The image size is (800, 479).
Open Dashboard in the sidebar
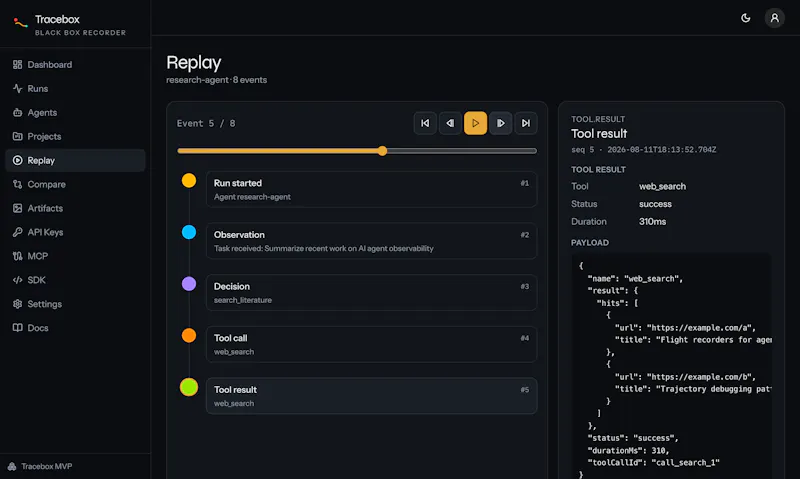pyautogui.click(x=76, y=64)
